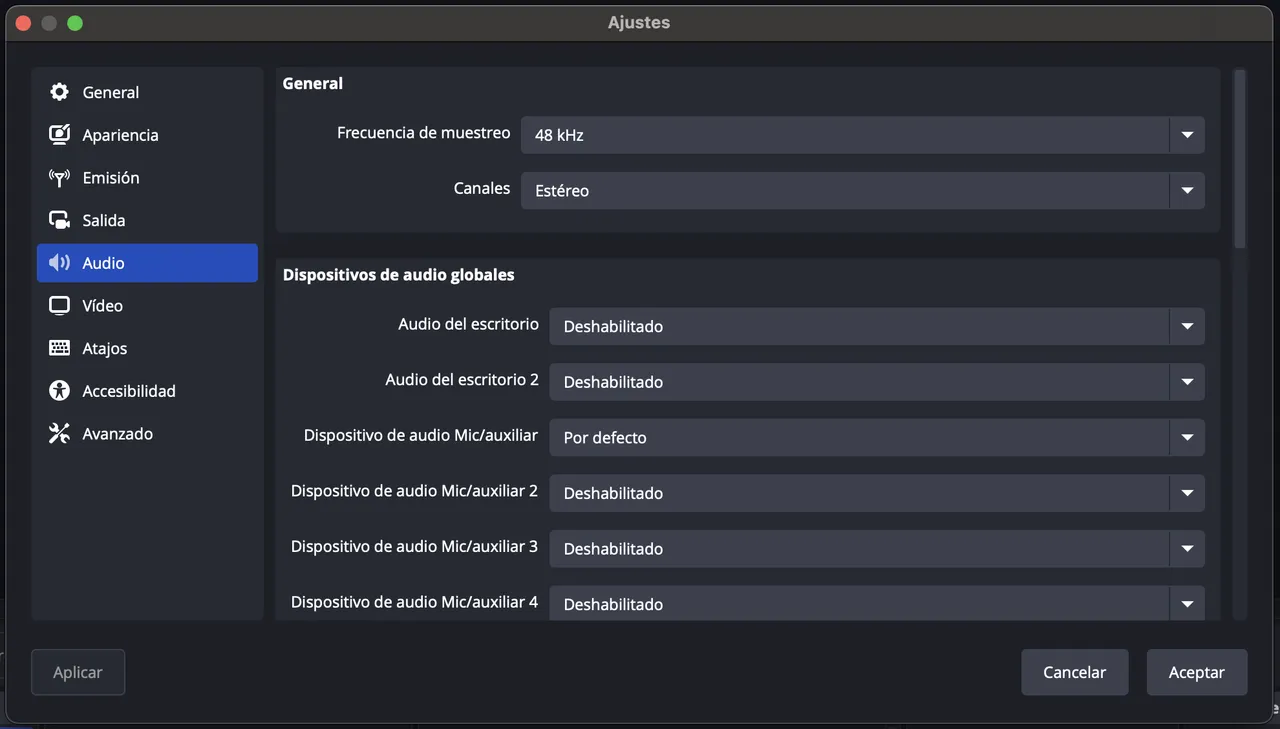Click the vertical scrollbar of the settings panel
This screenshot has height=729, width=1280.
pos(1240,158)
